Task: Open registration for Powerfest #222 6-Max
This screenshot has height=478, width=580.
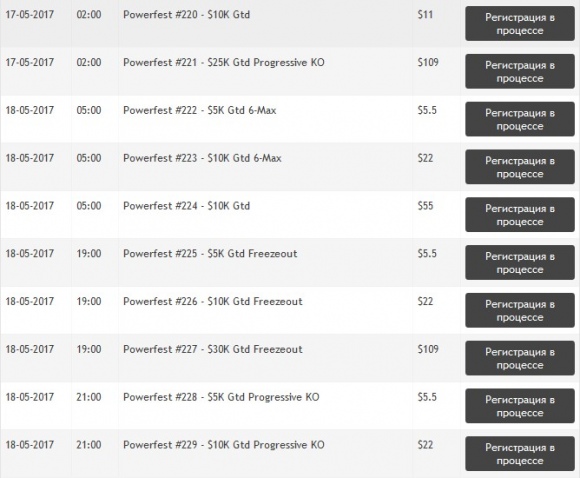Action: (520, 119)
